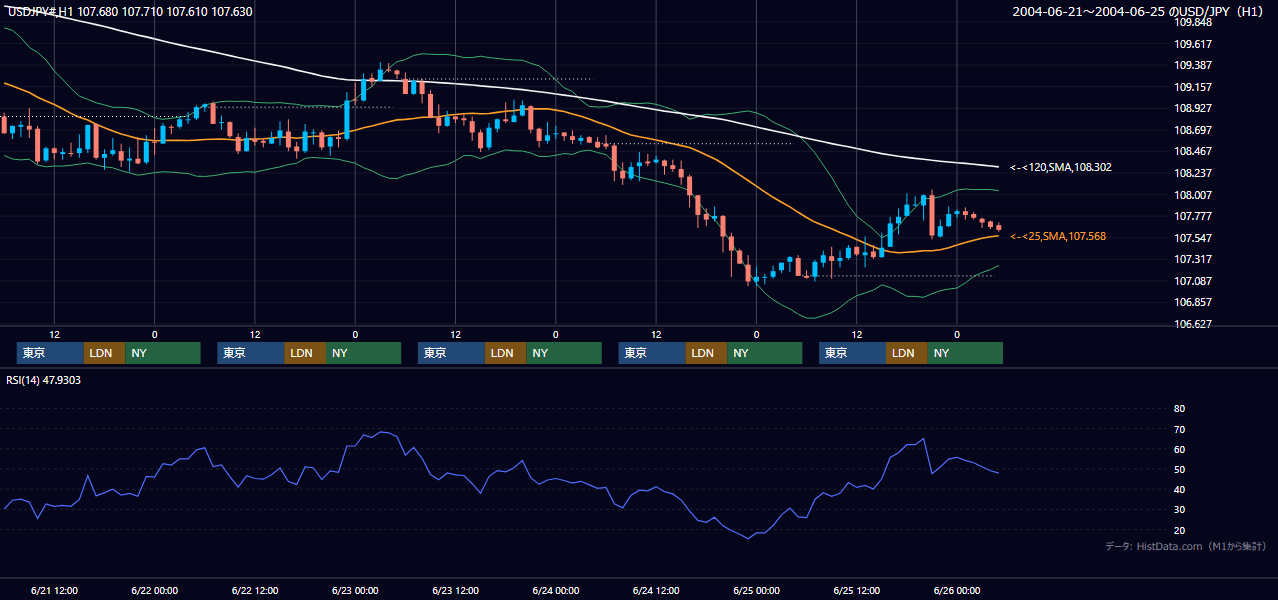Click the chart title 2004-06-21〜2004-06-25 のUSD/JPY

[x=1138, y=12]
